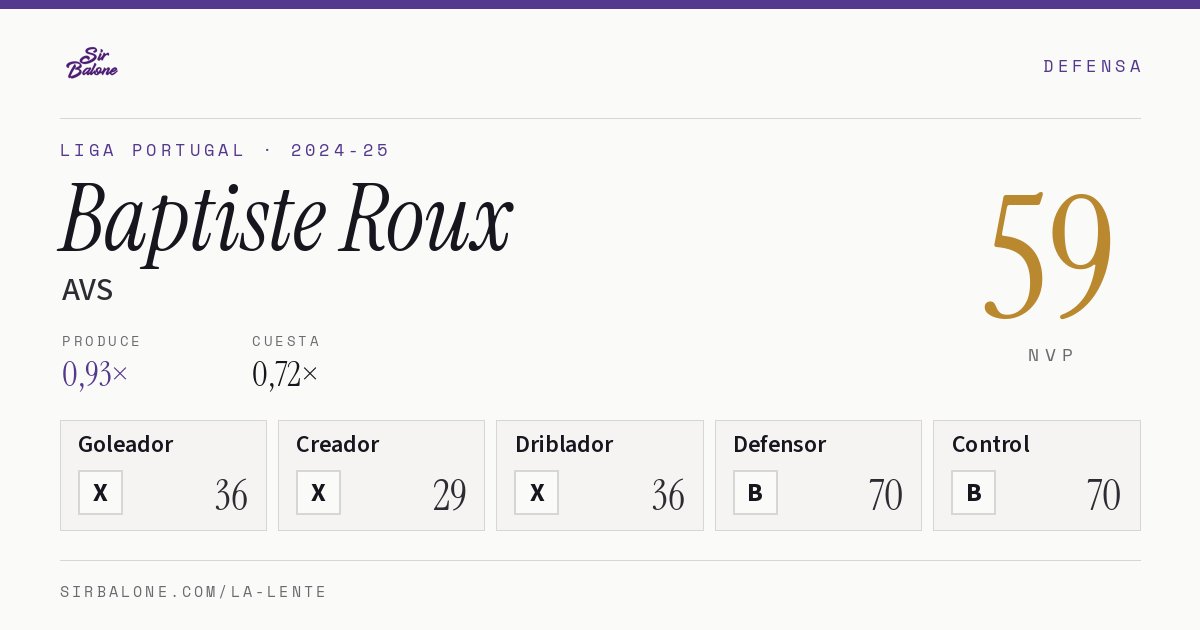Viewport: 1200px width, 630px height.
Task: Click the B grade badge in Control
Action: pos(973,492)
